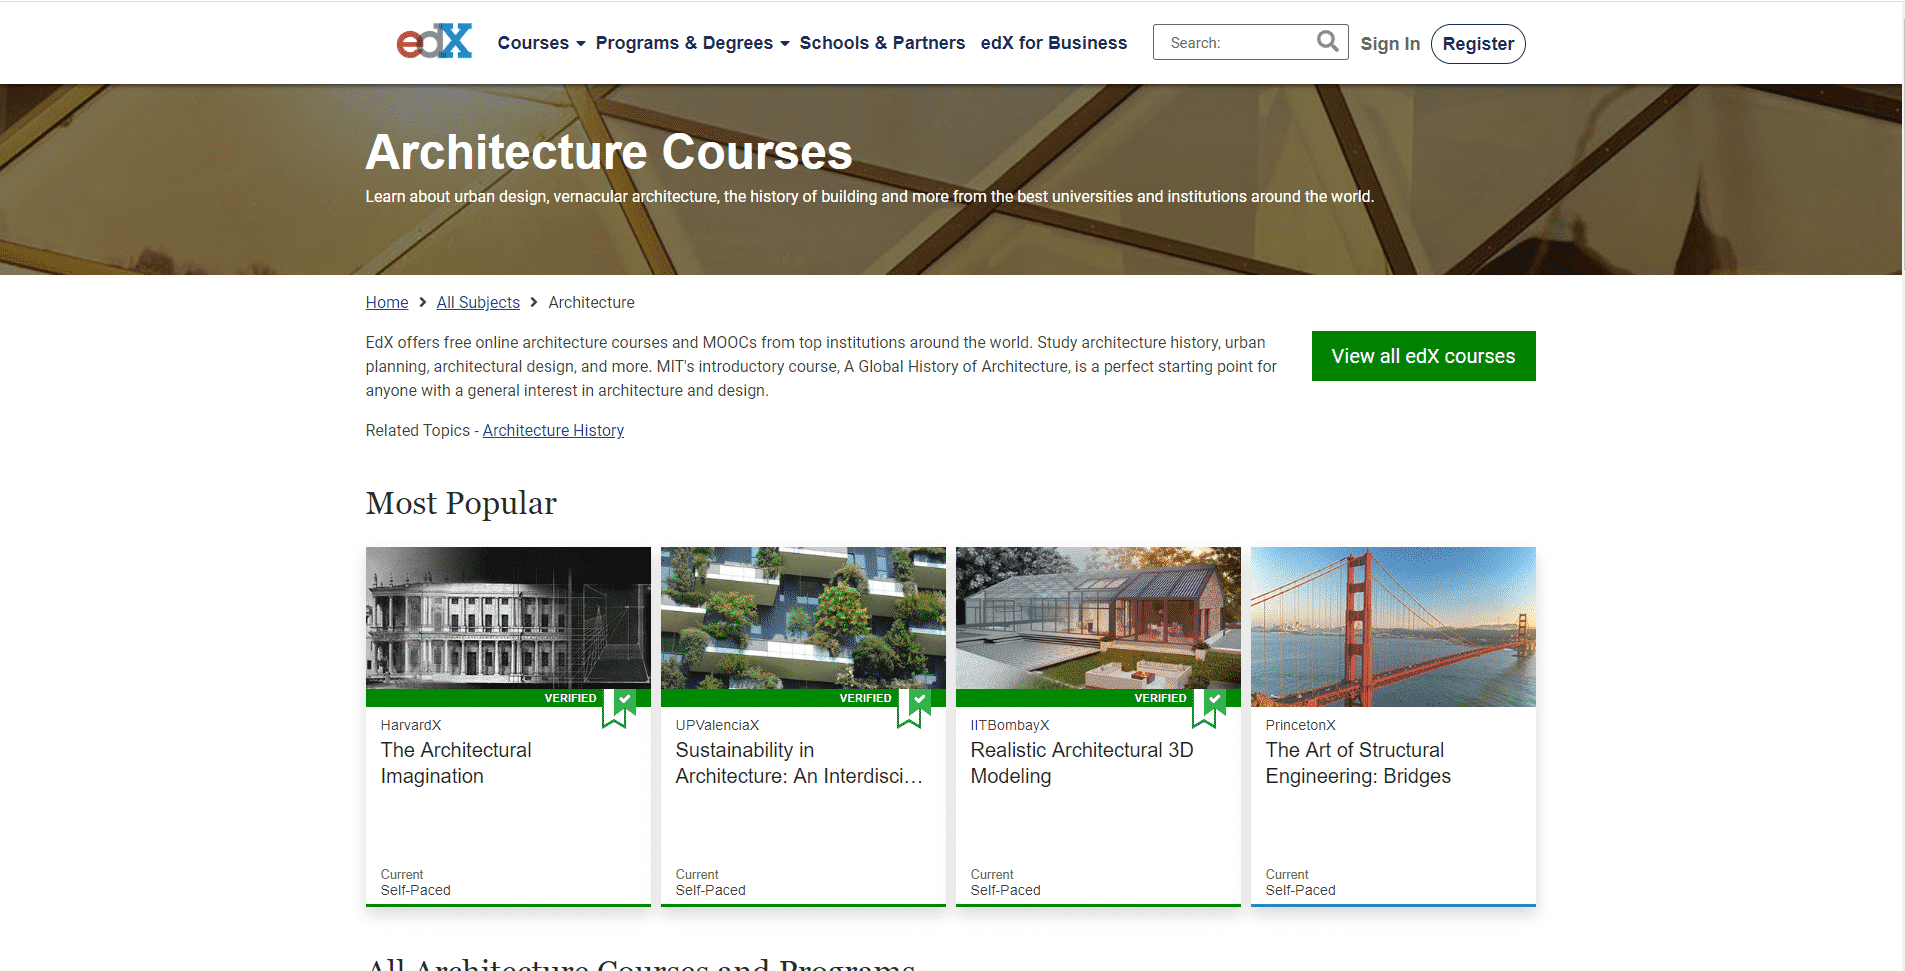Image resolution: width=1905 pixels, height=971 pixels.
Task: Click Self-Paced label on HarvardX card
Action: click(x=416, y=890)
